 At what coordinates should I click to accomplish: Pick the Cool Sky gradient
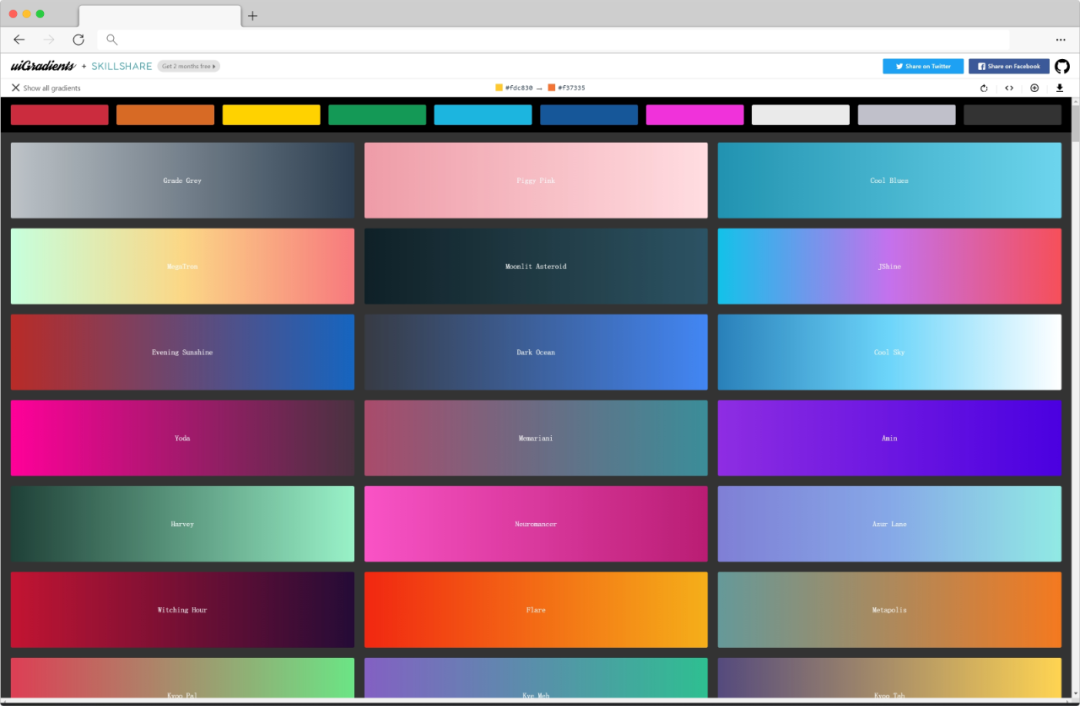click(889, 352)
